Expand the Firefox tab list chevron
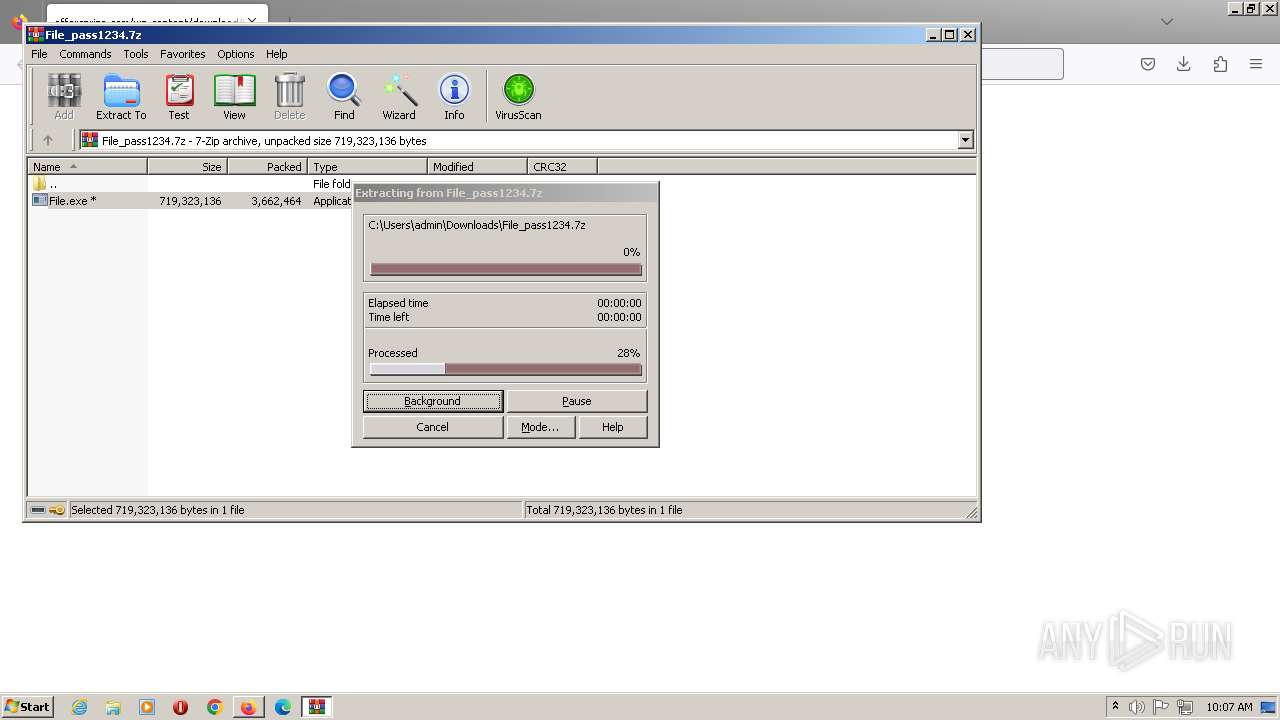Screen dimensions: 1280x720 point(1167,21)
